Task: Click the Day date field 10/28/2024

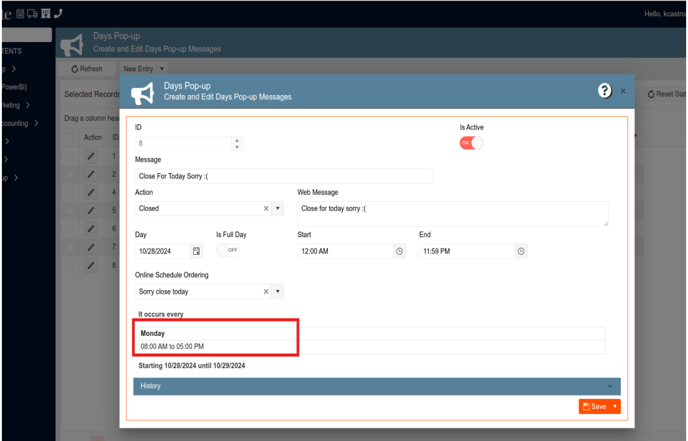Action: (x=163, y=251)
